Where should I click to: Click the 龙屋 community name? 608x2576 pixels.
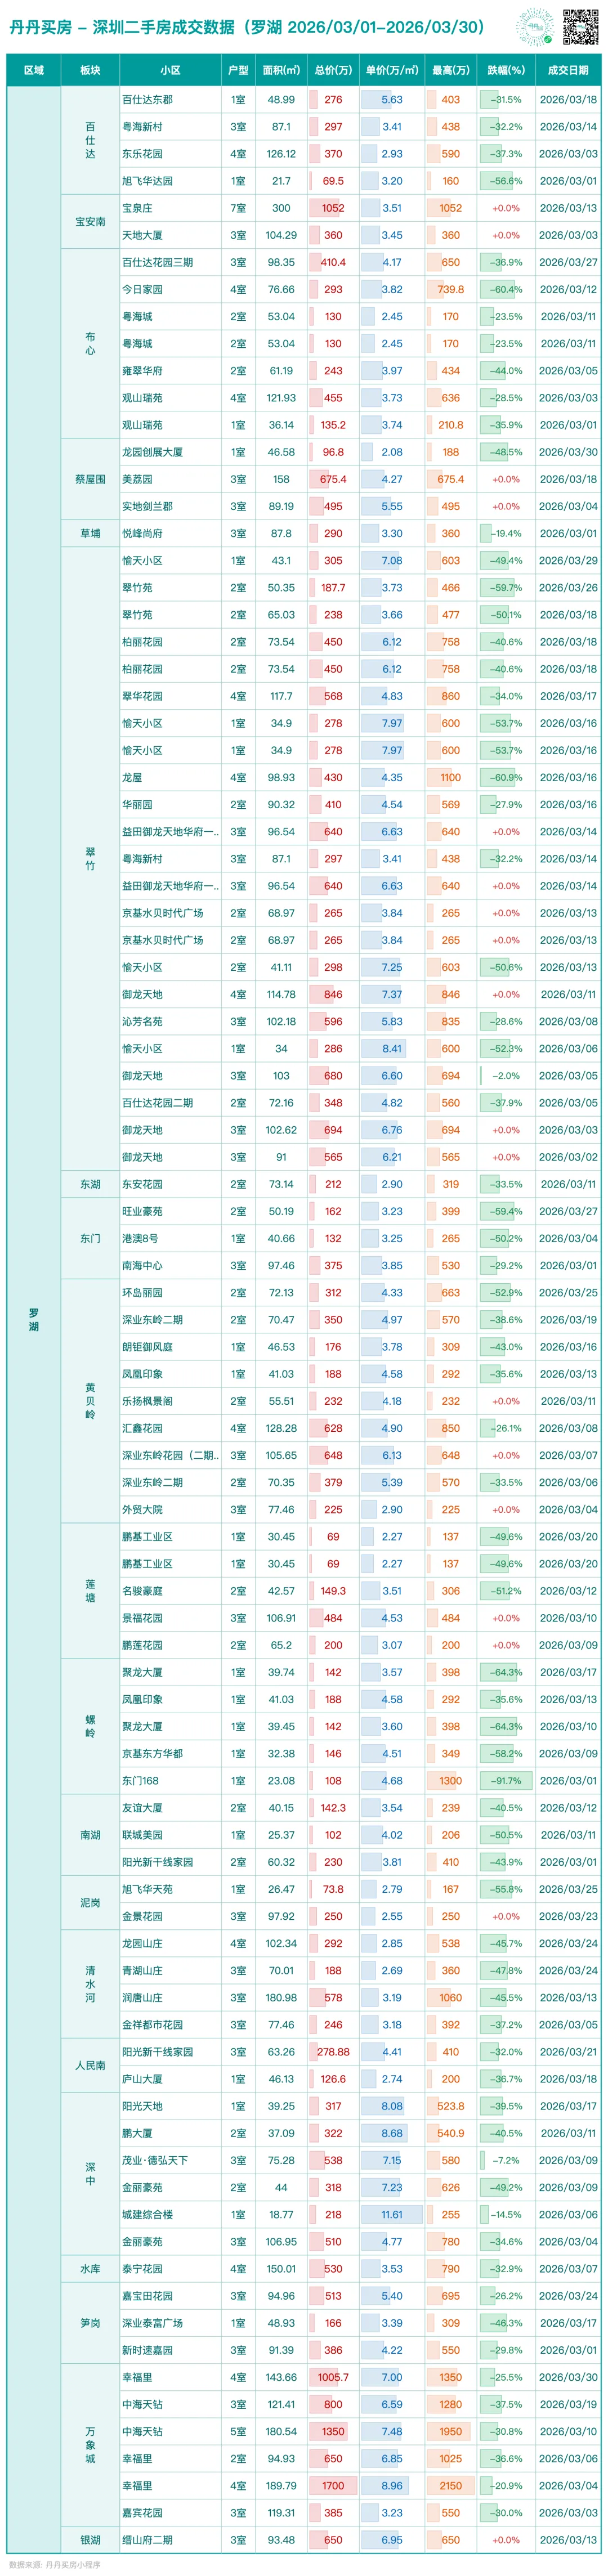pyautogui.click(x=132, y=777)
